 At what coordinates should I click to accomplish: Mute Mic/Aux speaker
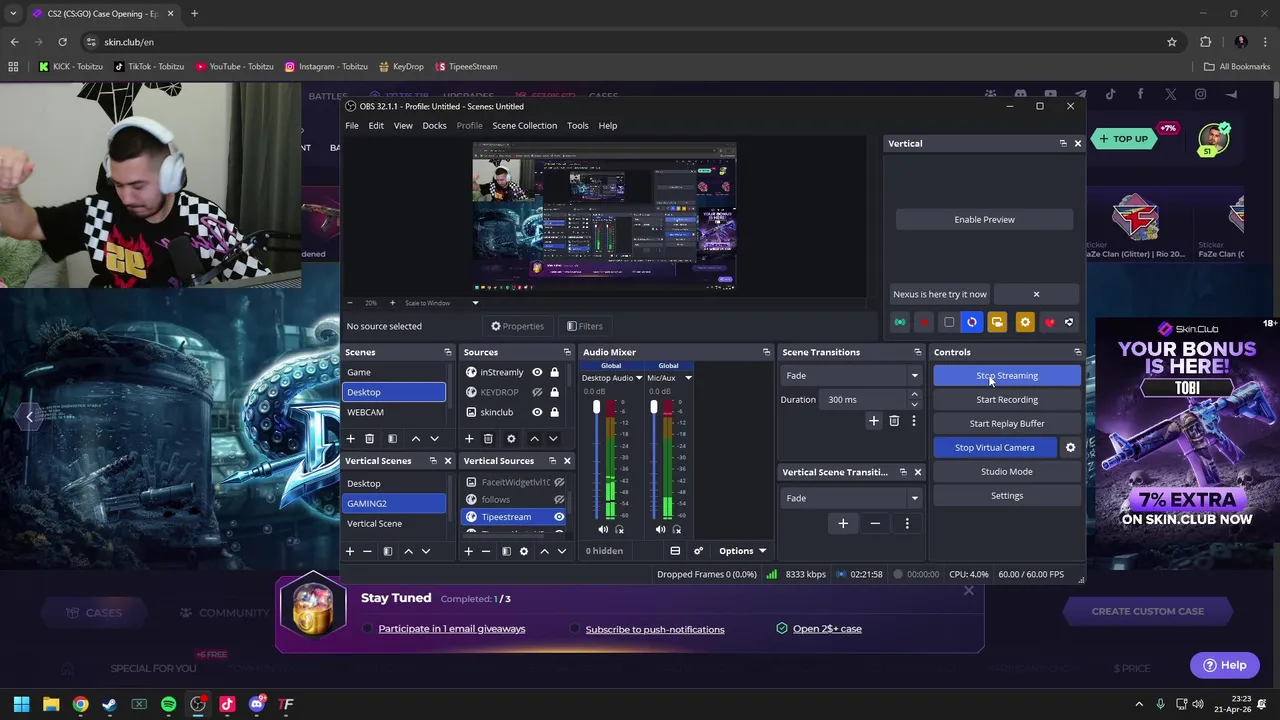click(x=660, y=529)
